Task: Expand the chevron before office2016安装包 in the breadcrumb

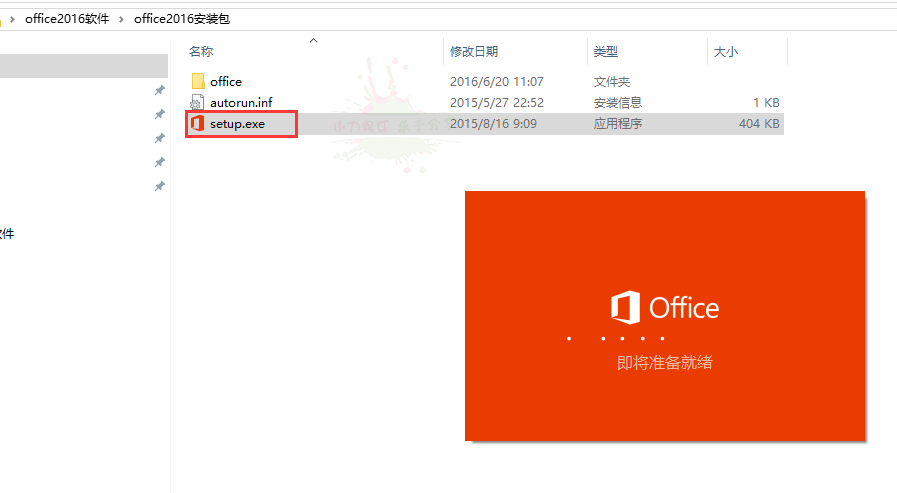Action: pyautogui.click(x=122, y=19)
